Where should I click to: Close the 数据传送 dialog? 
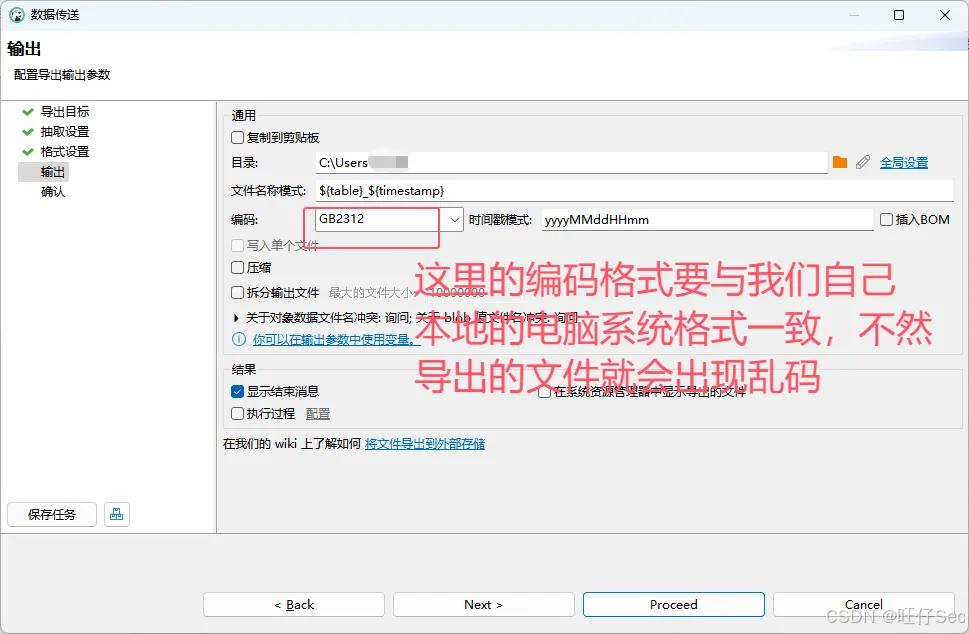click(945, 15)
